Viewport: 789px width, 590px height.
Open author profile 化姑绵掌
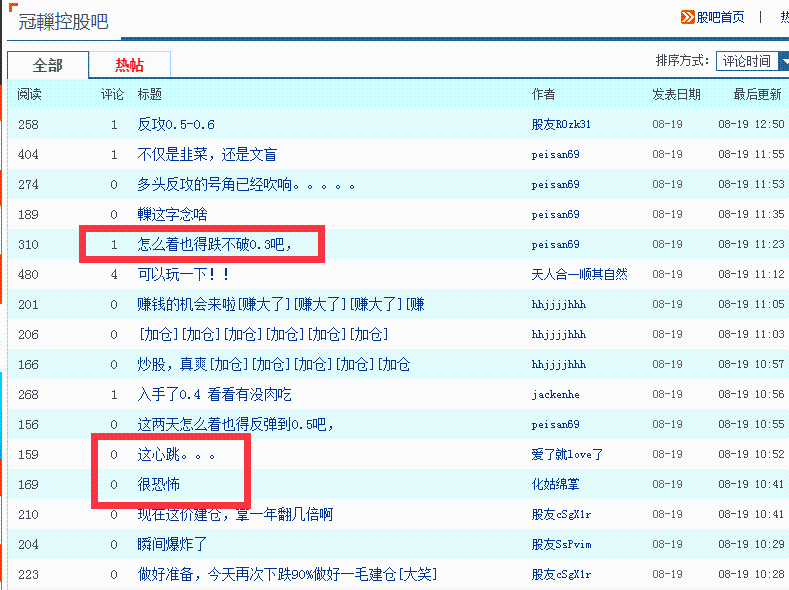coord(556,484)
